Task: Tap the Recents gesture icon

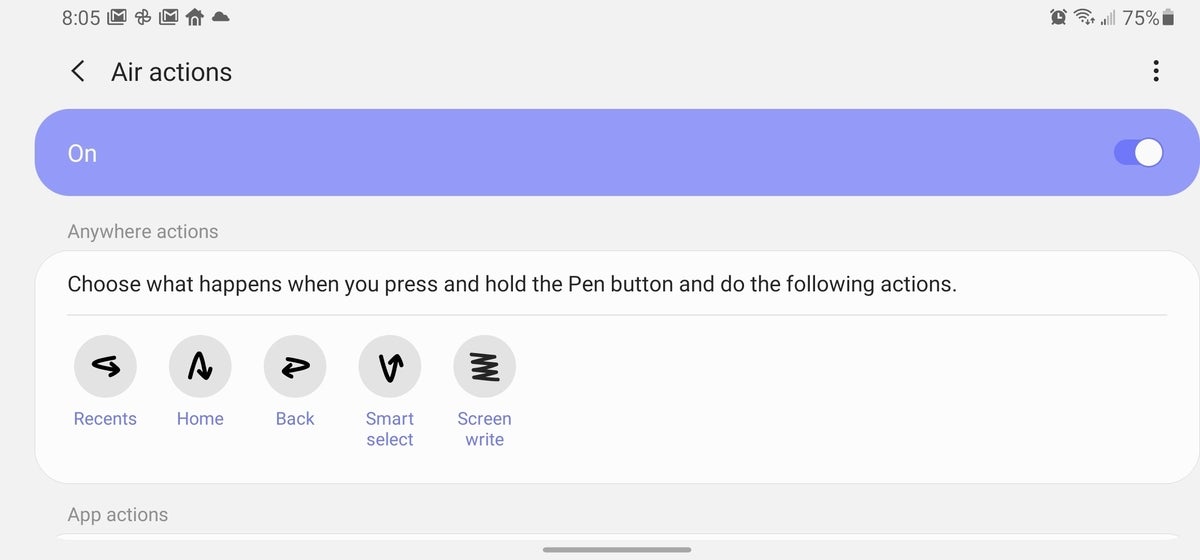Action: tap(105, 366)
